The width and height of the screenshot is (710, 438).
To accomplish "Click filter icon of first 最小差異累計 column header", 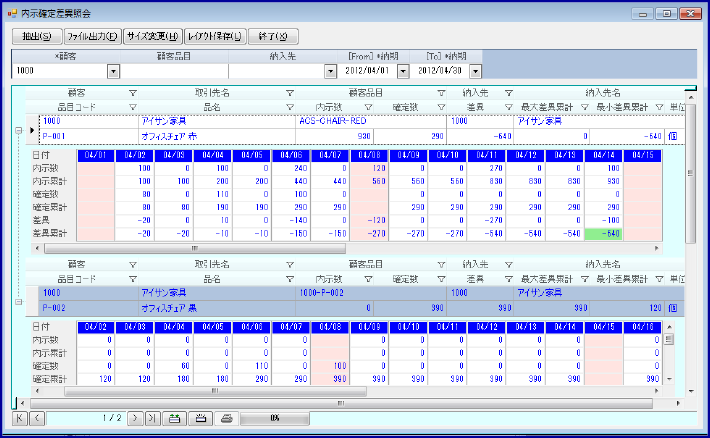I will 659,107.
